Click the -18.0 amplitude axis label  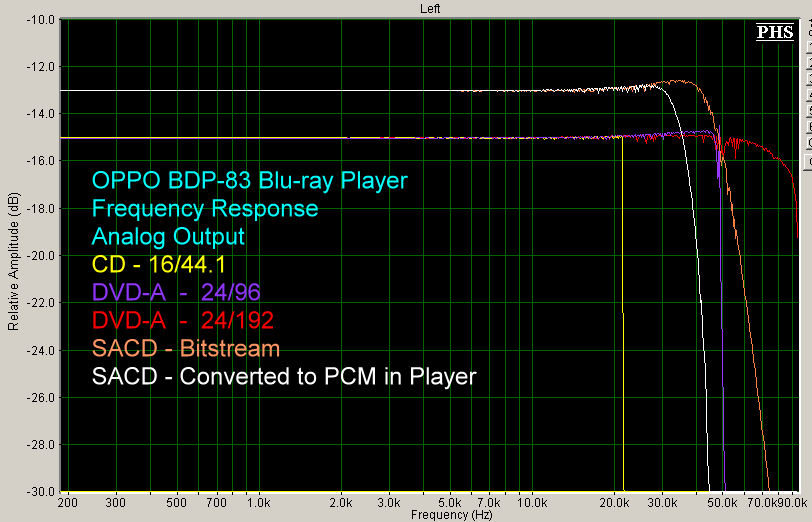point(40,209)
